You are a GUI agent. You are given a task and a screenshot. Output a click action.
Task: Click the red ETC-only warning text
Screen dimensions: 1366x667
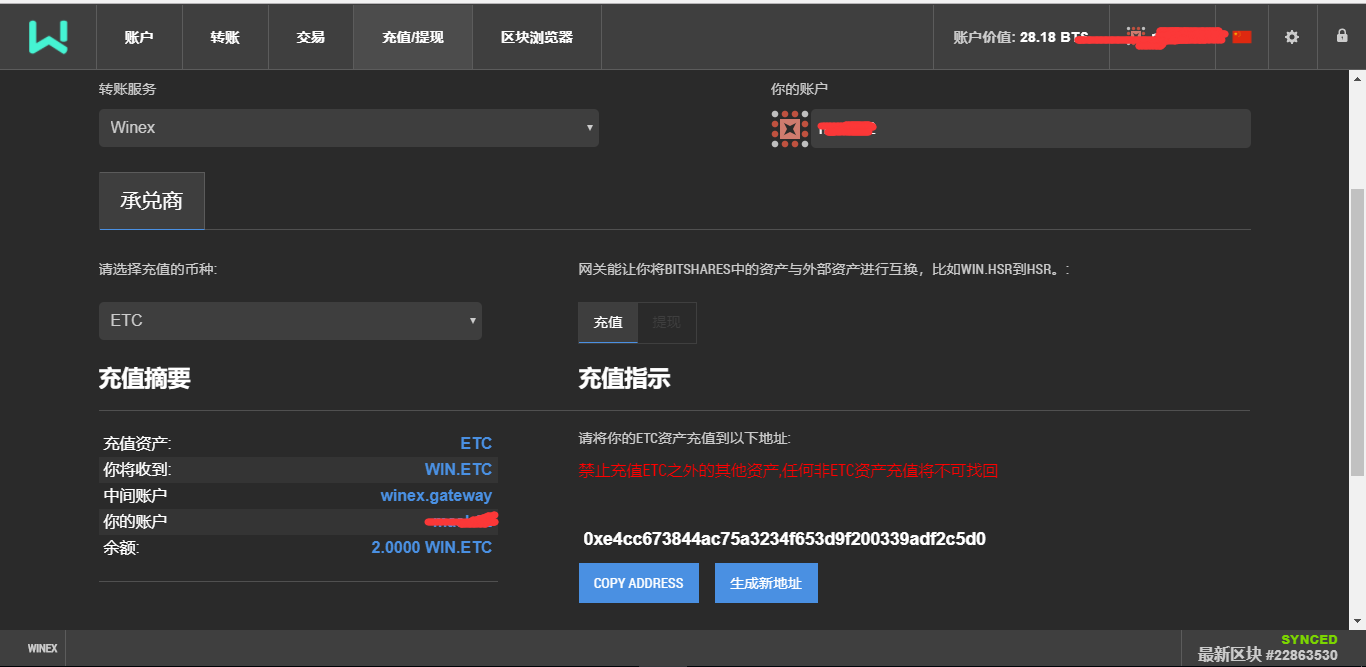788,471
